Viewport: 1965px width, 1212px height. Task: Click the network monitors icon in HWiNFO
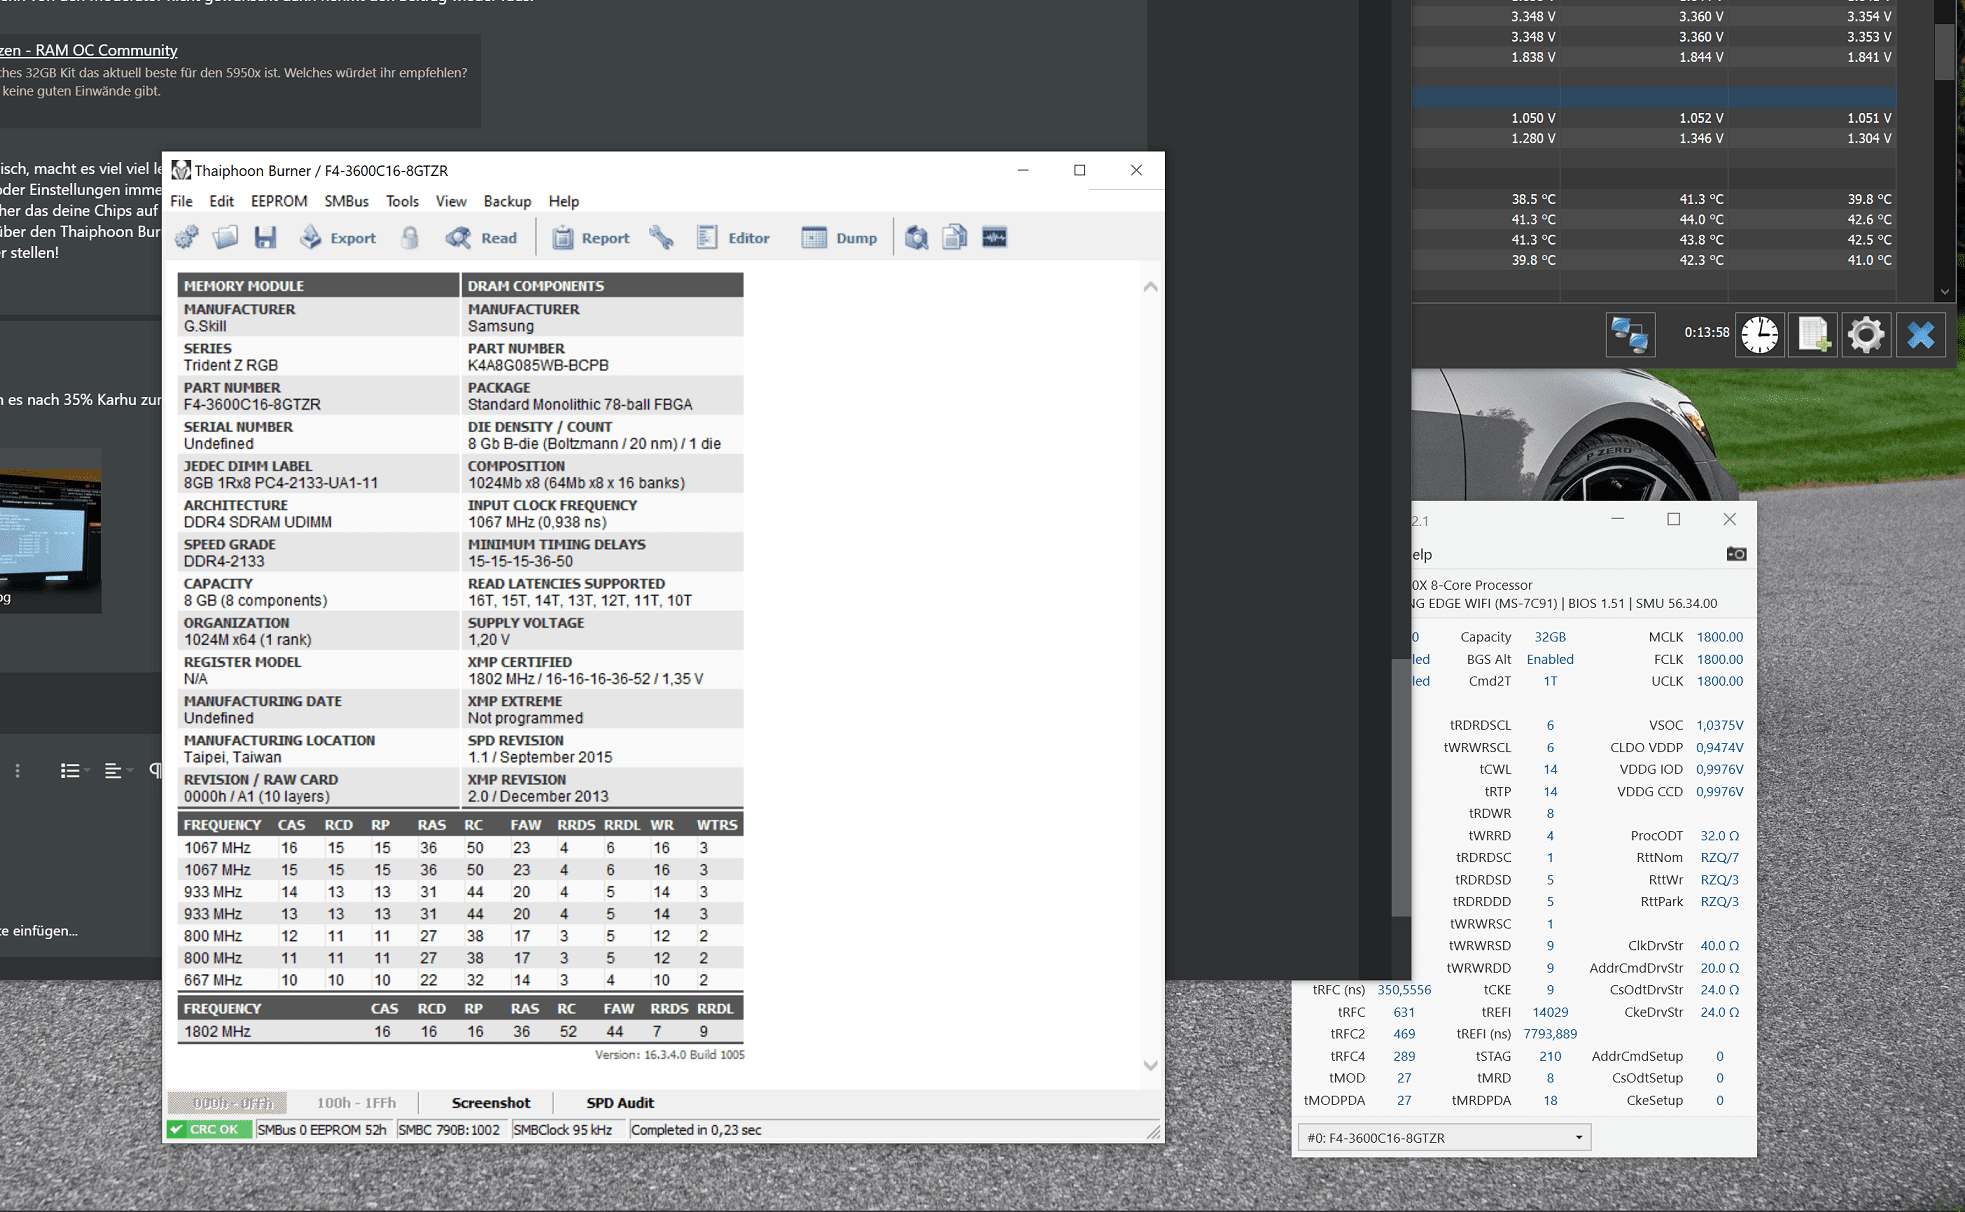1630,334
